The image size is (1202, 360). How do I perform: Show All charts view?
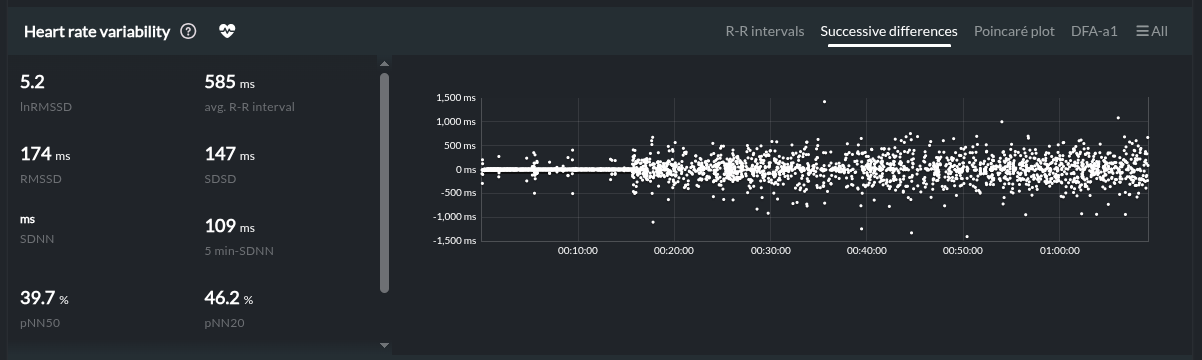click(x=1152, y=31)
